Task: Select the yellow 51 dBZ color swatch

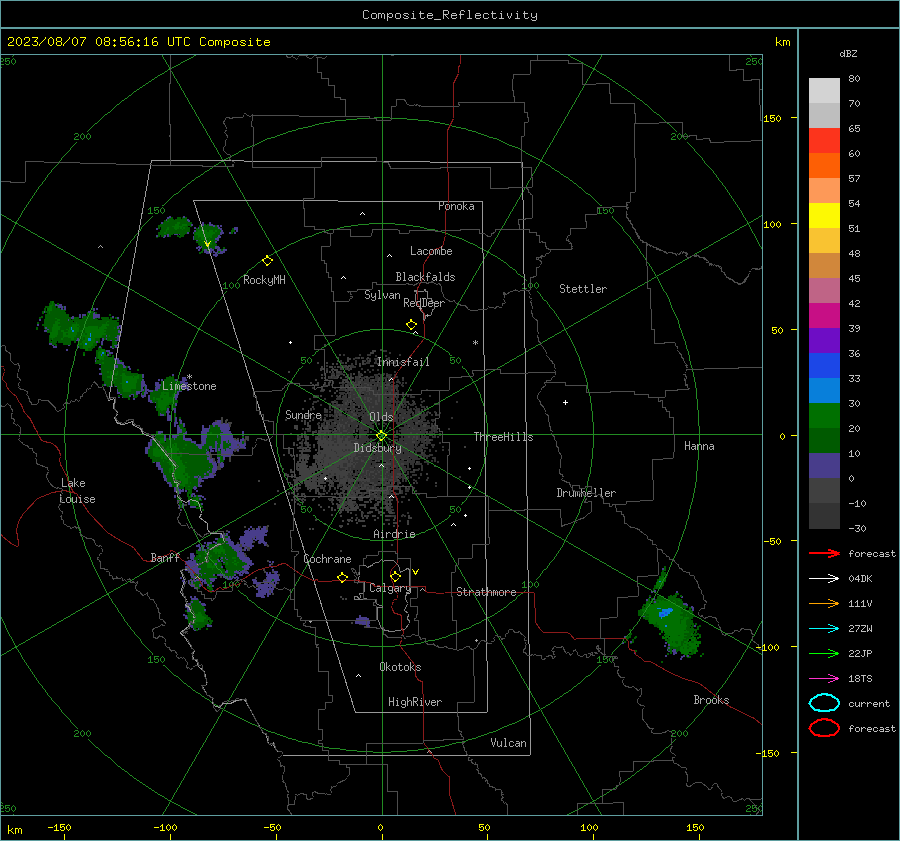Action: pos(824,215)
